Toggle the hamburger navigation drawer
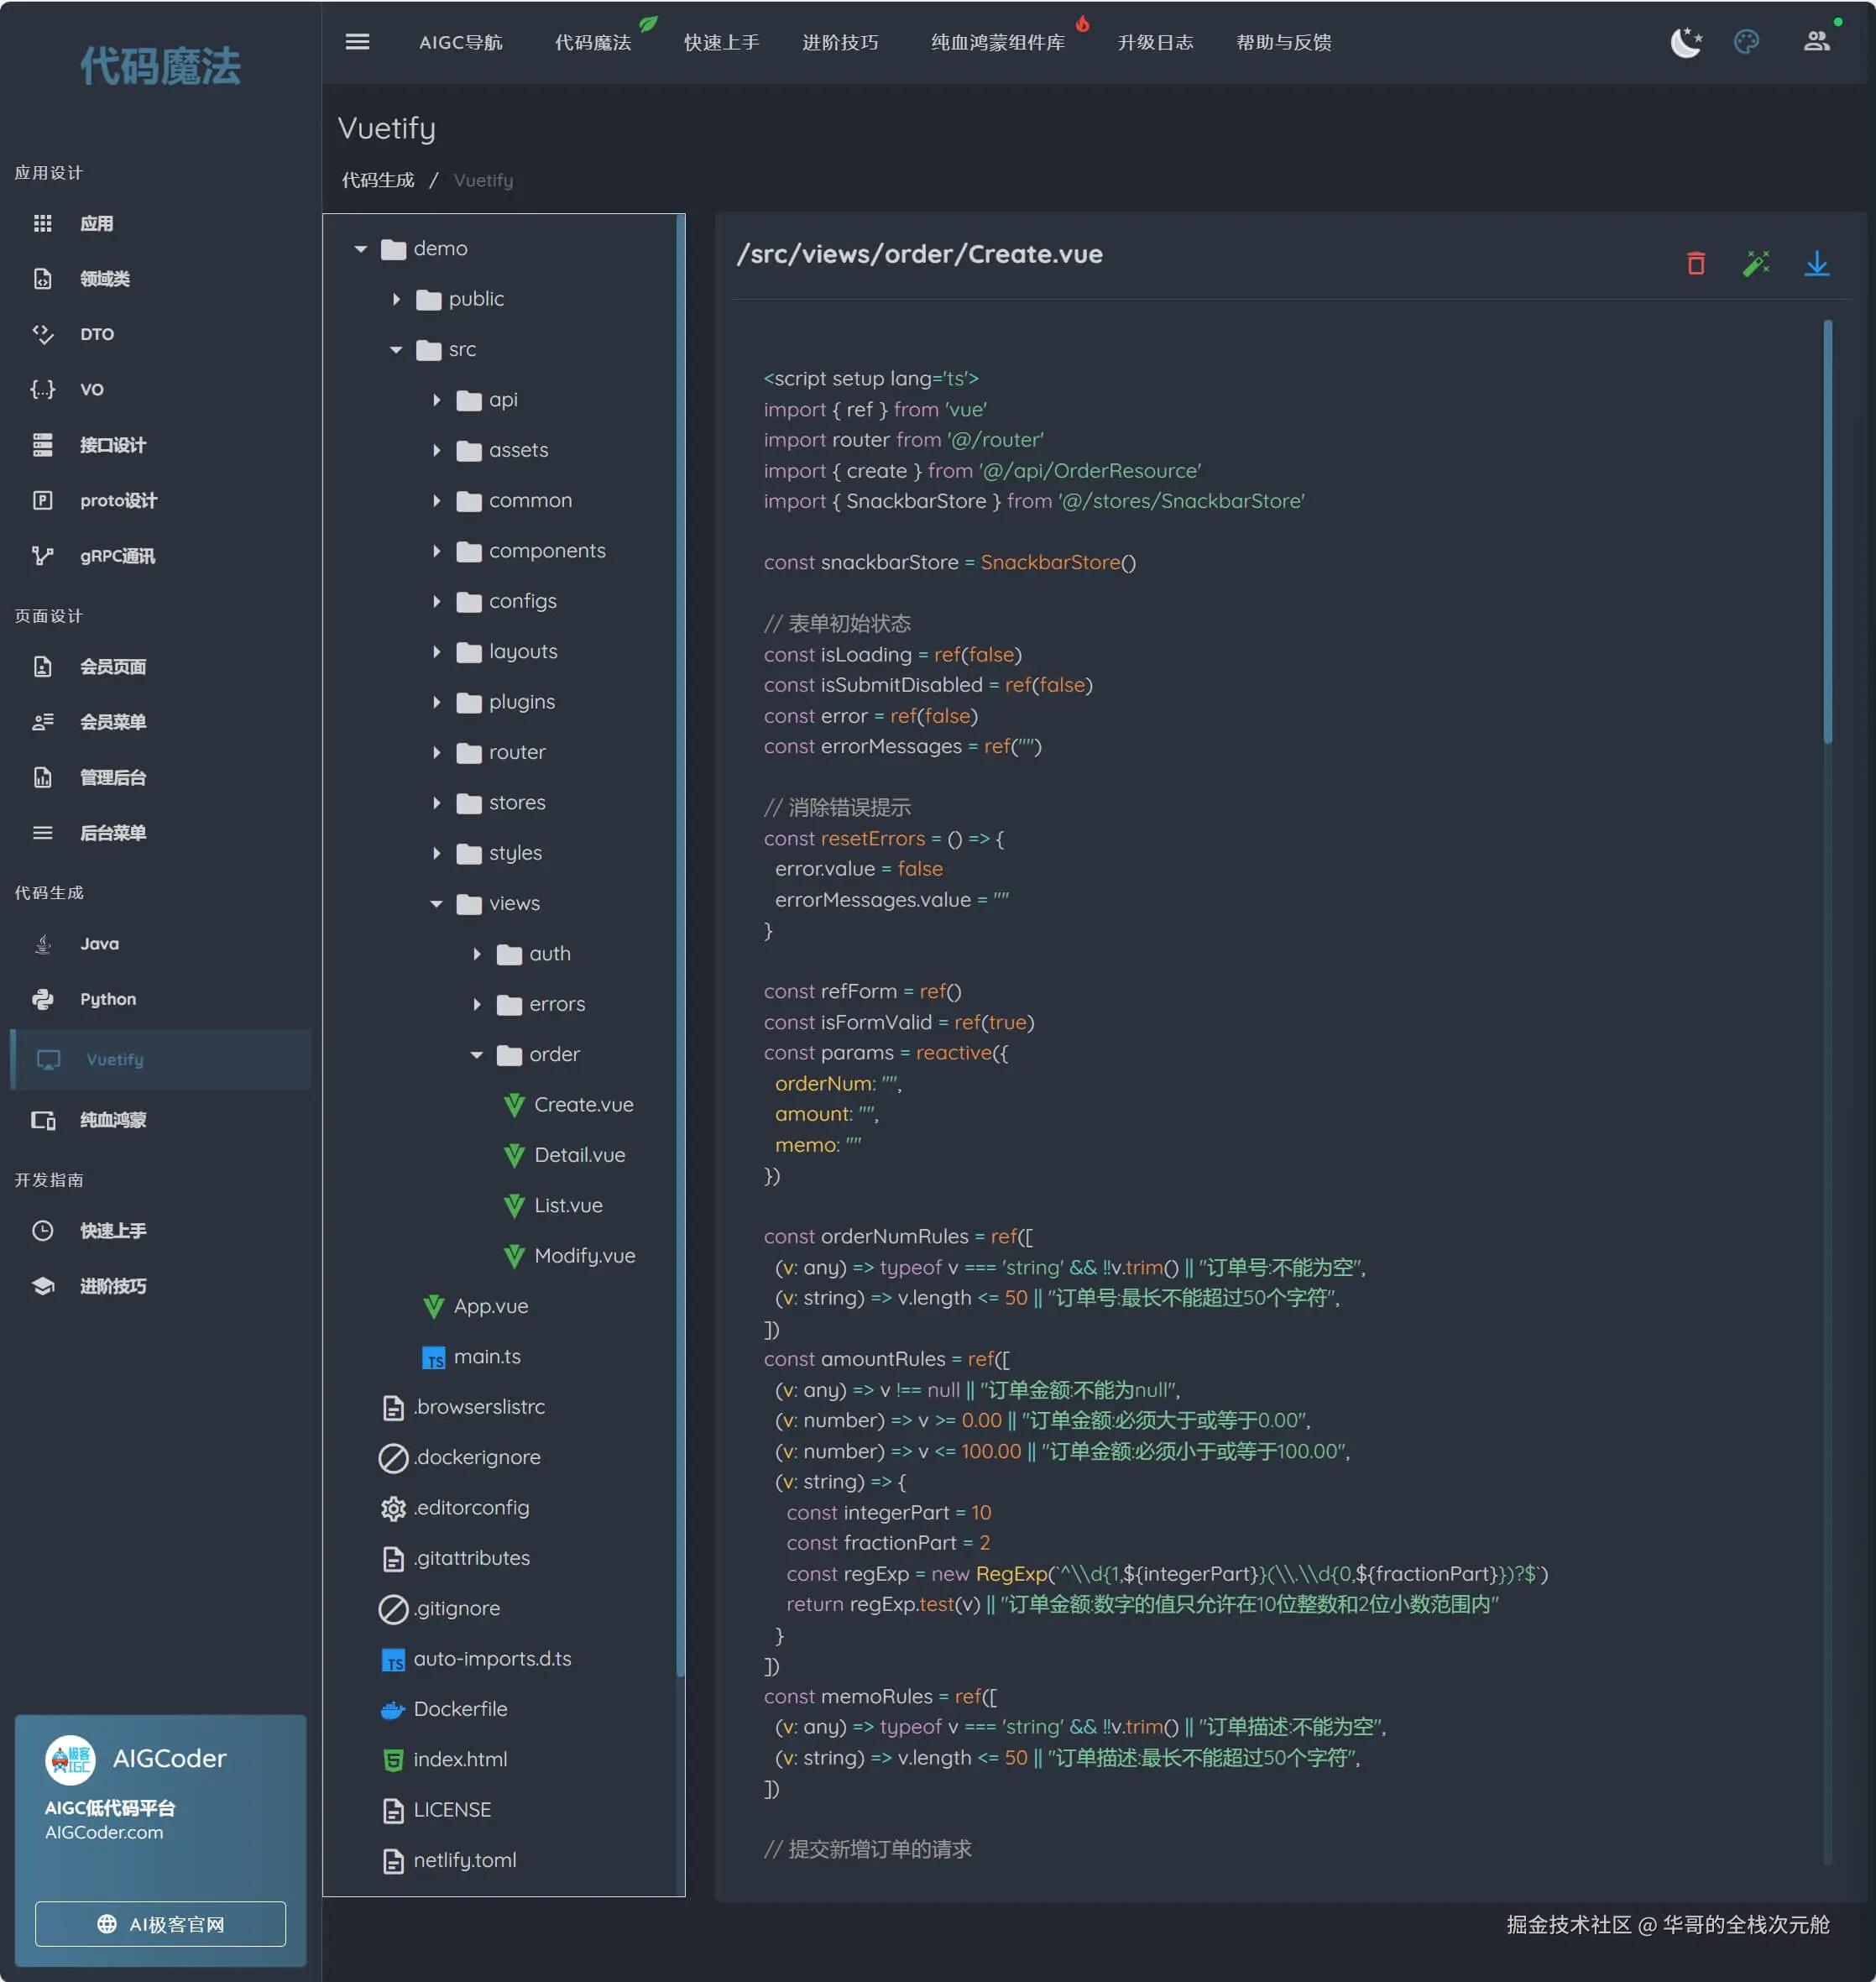Viewport: 1876px width, 1982px height. pyautogui.click(x=357, y=42)
